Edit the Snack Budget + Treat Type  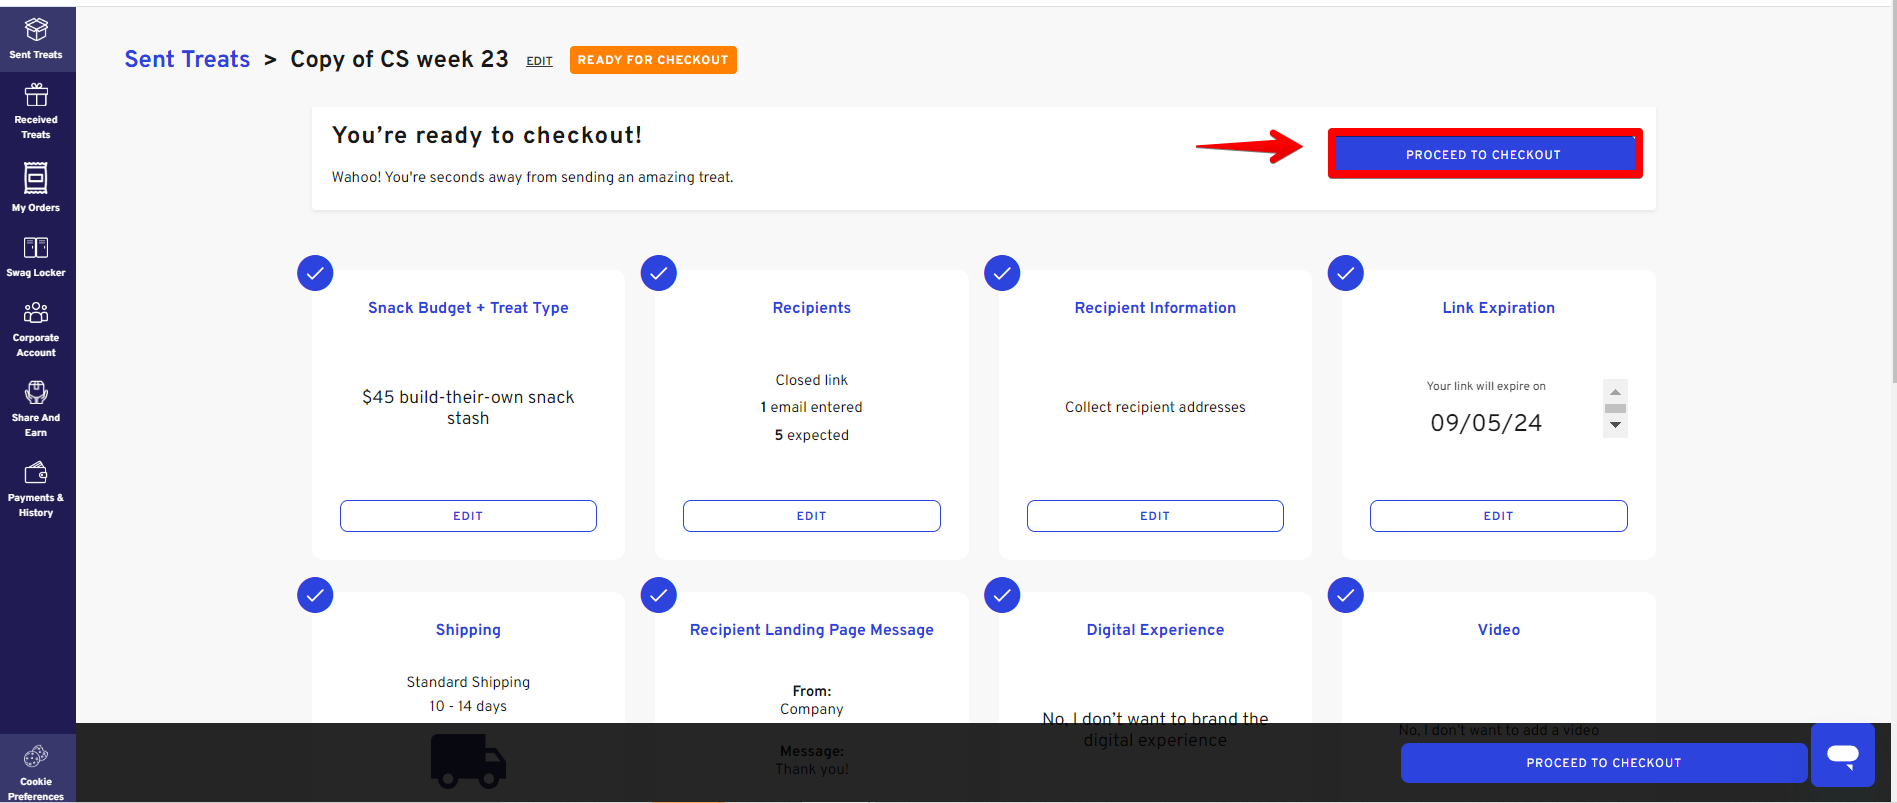point(468,516)
